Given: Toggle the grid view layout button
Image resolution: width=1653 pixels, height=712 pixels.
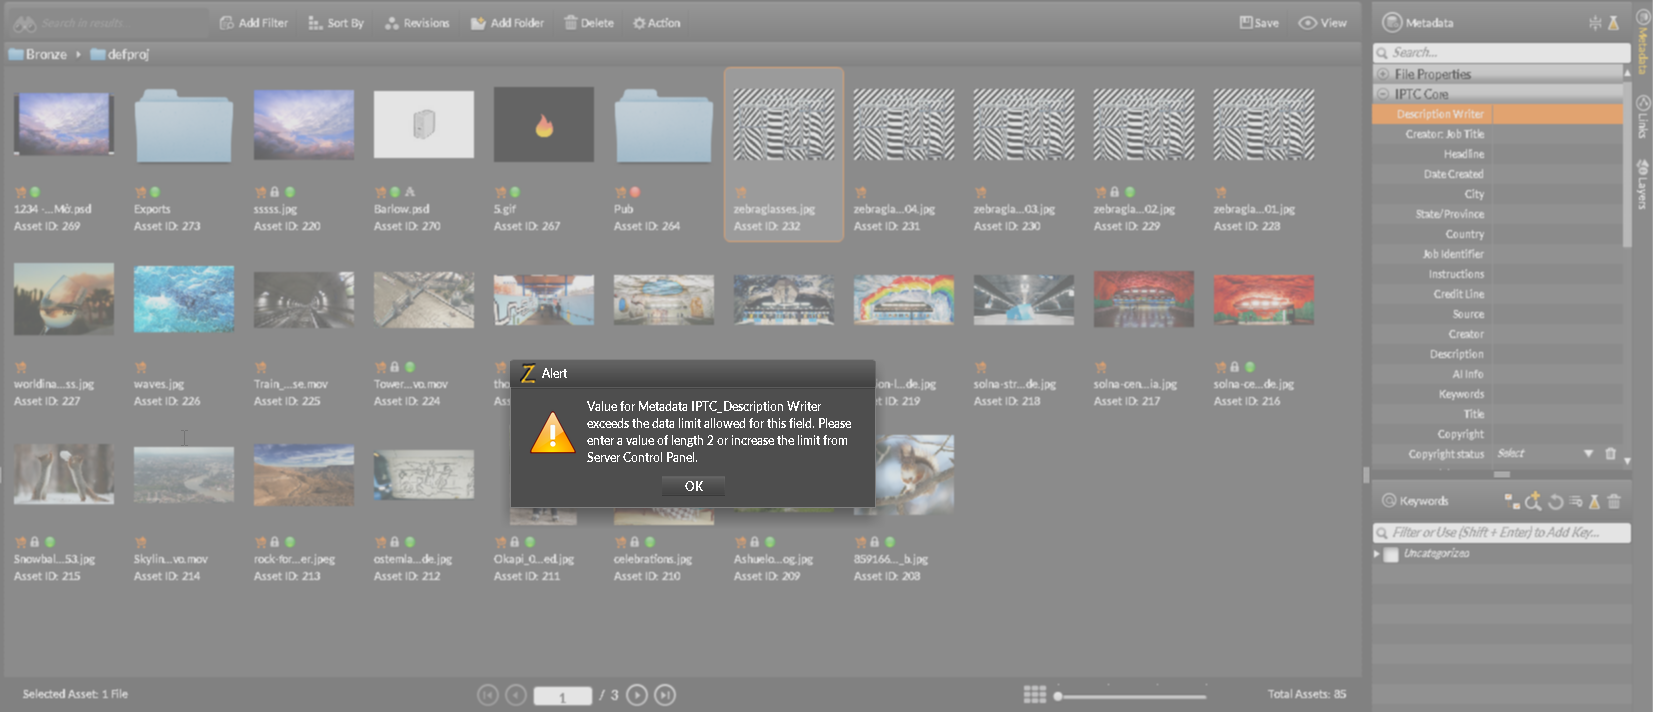Looking at the screenshot, I should pos(1035,695).
